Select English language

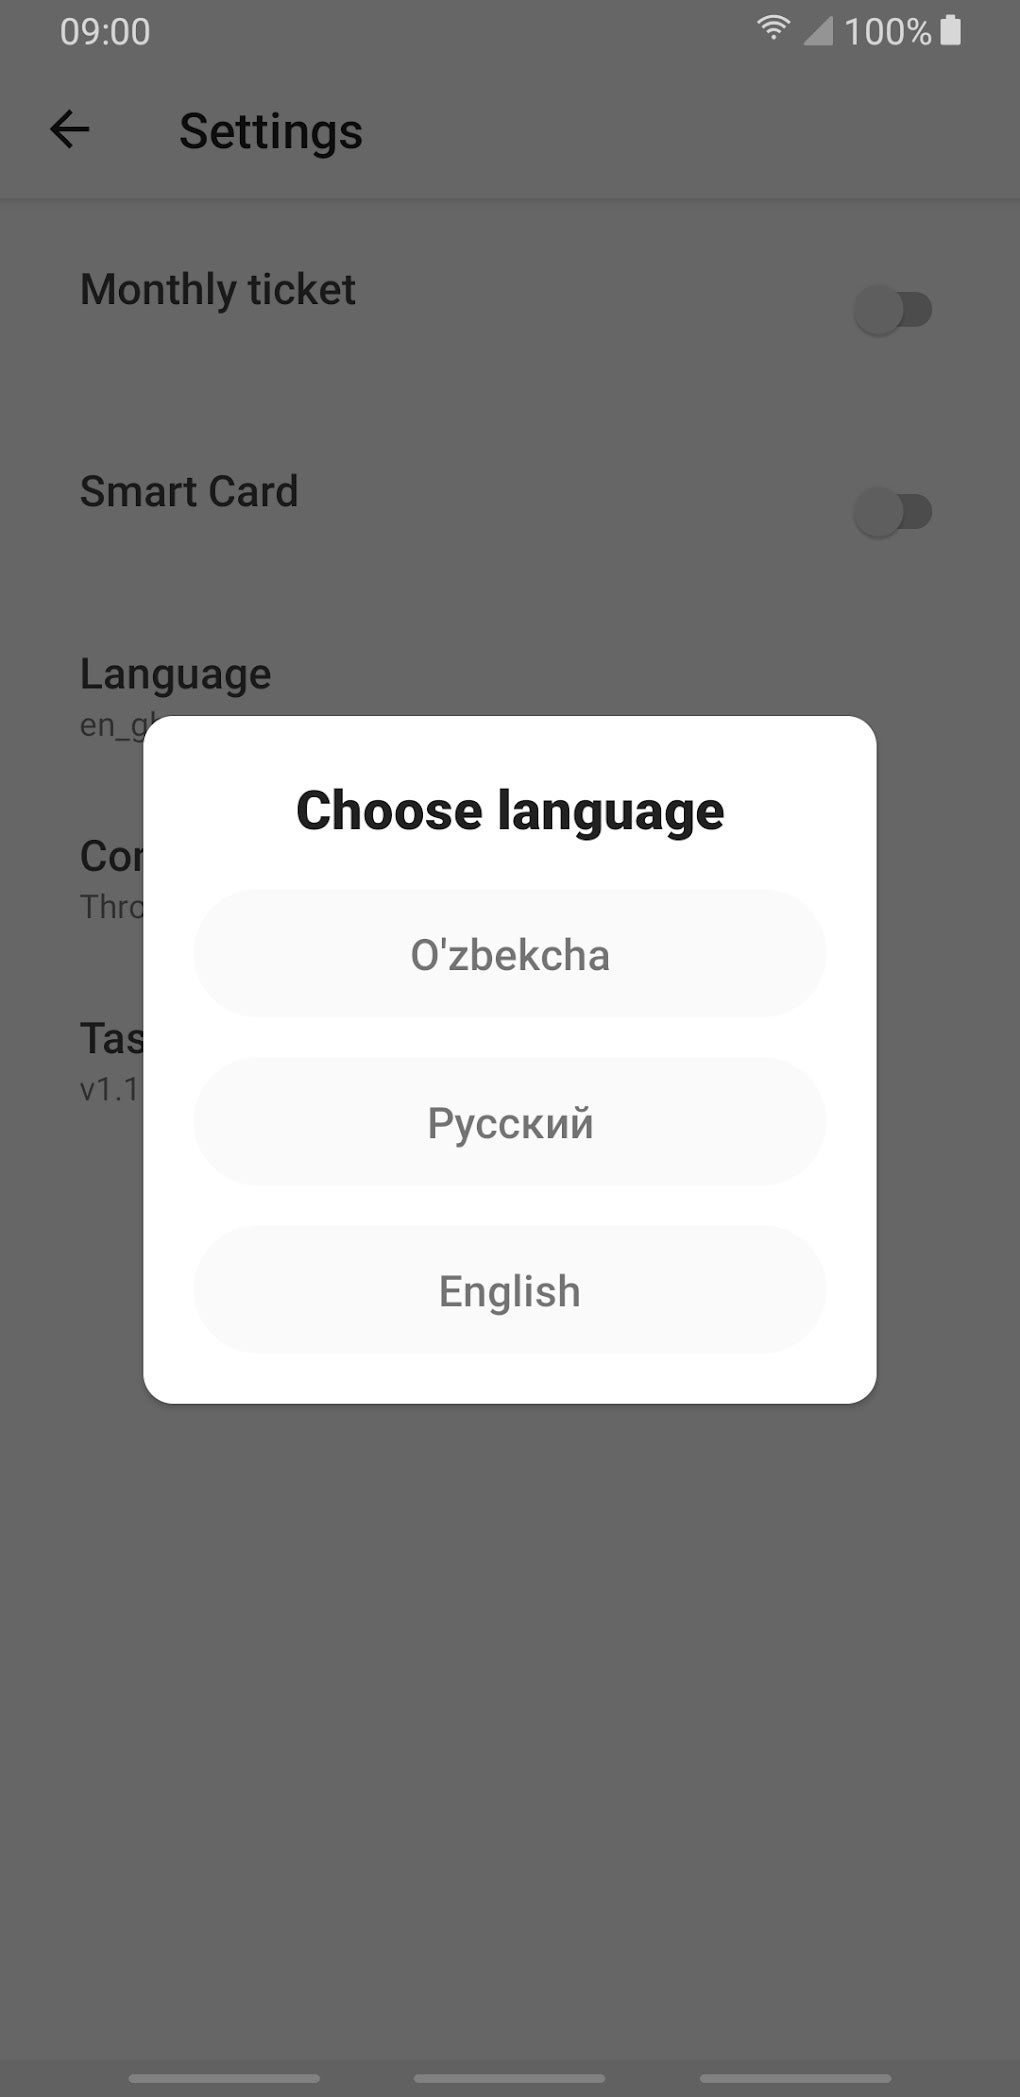(x=509, y=1290)
